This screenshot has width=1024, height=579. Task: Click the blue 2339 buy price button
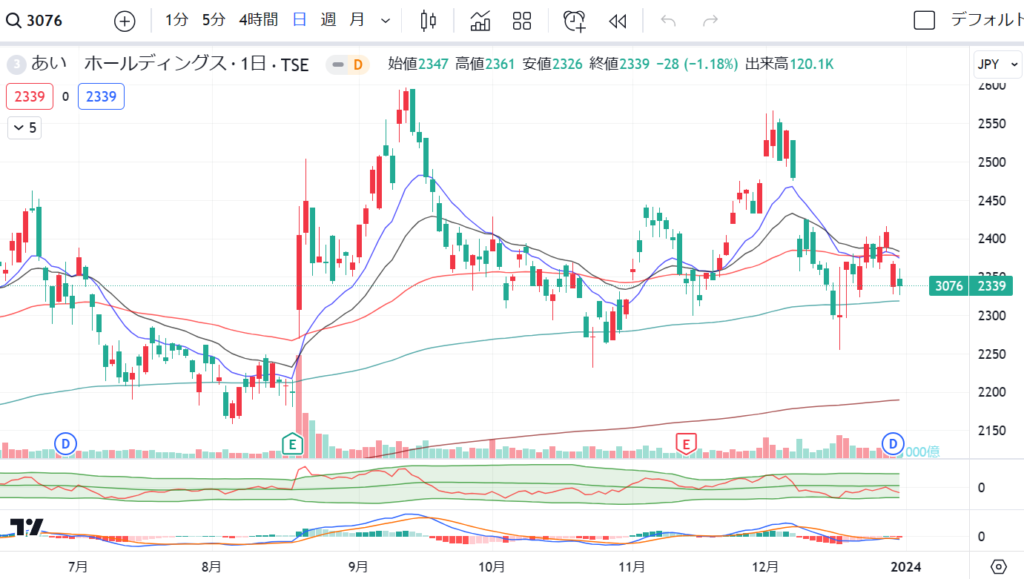pyautogui.click(x=100, y=97)
